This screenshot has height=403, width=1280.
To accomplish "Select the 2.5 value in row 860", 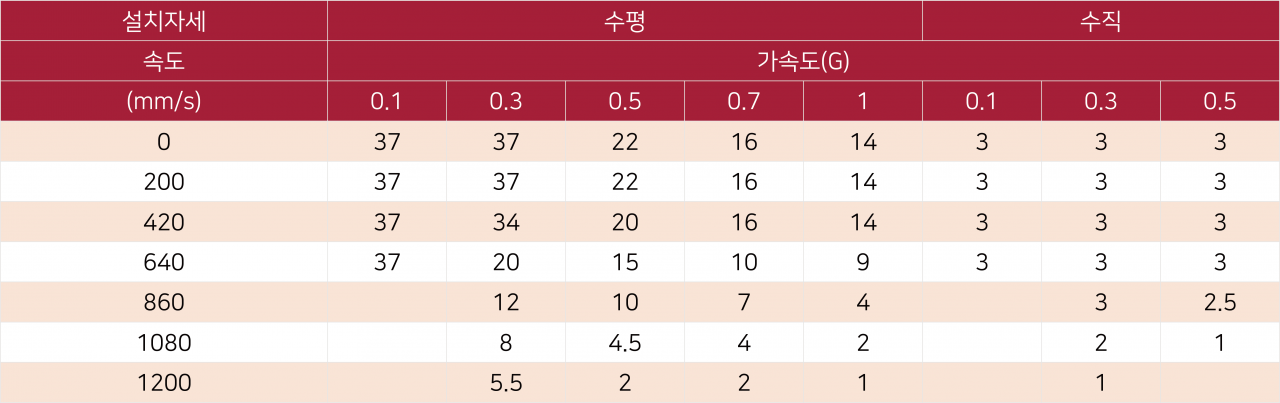I will pyautogui.click(x=1220, y=302).
